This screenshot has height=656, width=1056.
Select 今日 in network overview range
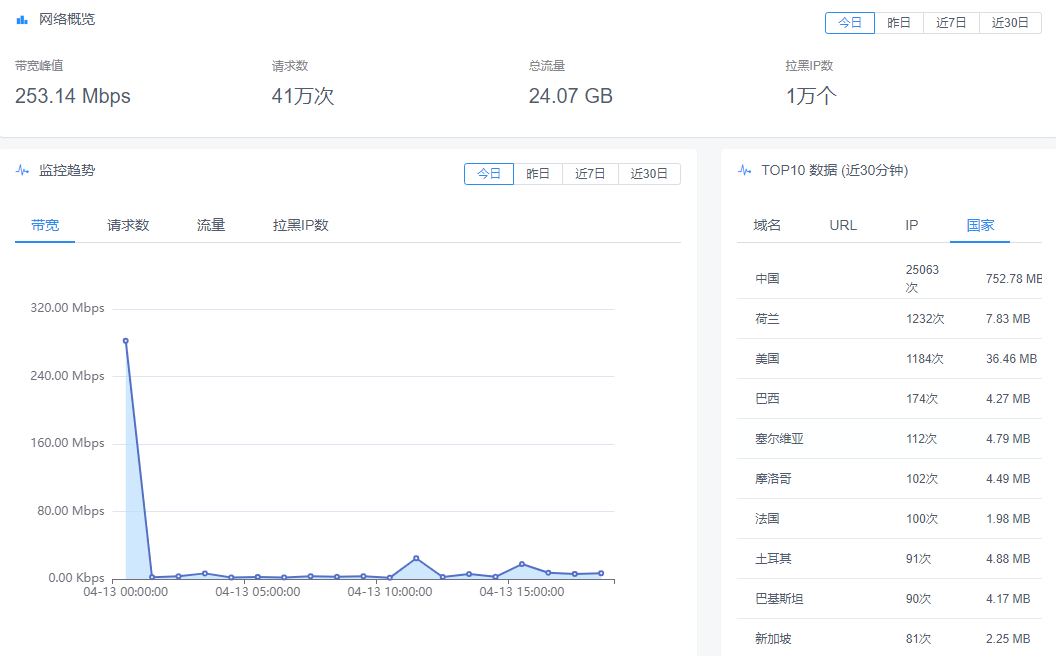pyautogui.click(x=849, y=23)
